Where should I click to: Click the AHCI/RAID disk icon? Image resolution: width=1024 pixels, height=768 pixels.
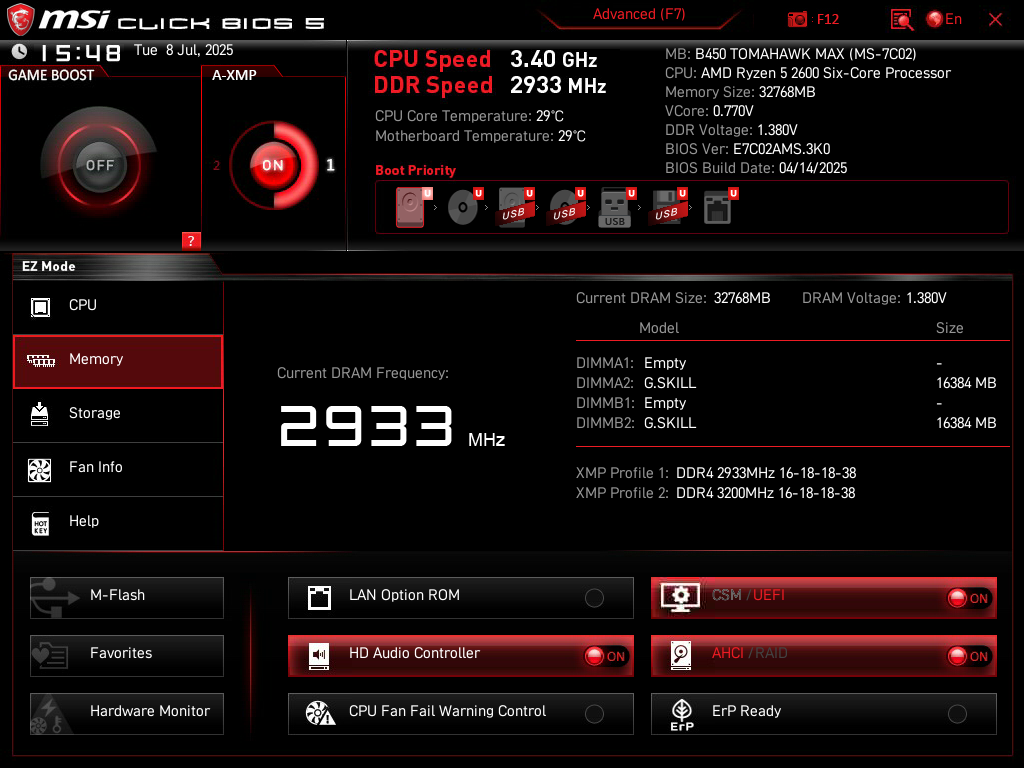[x=680, y=656]
